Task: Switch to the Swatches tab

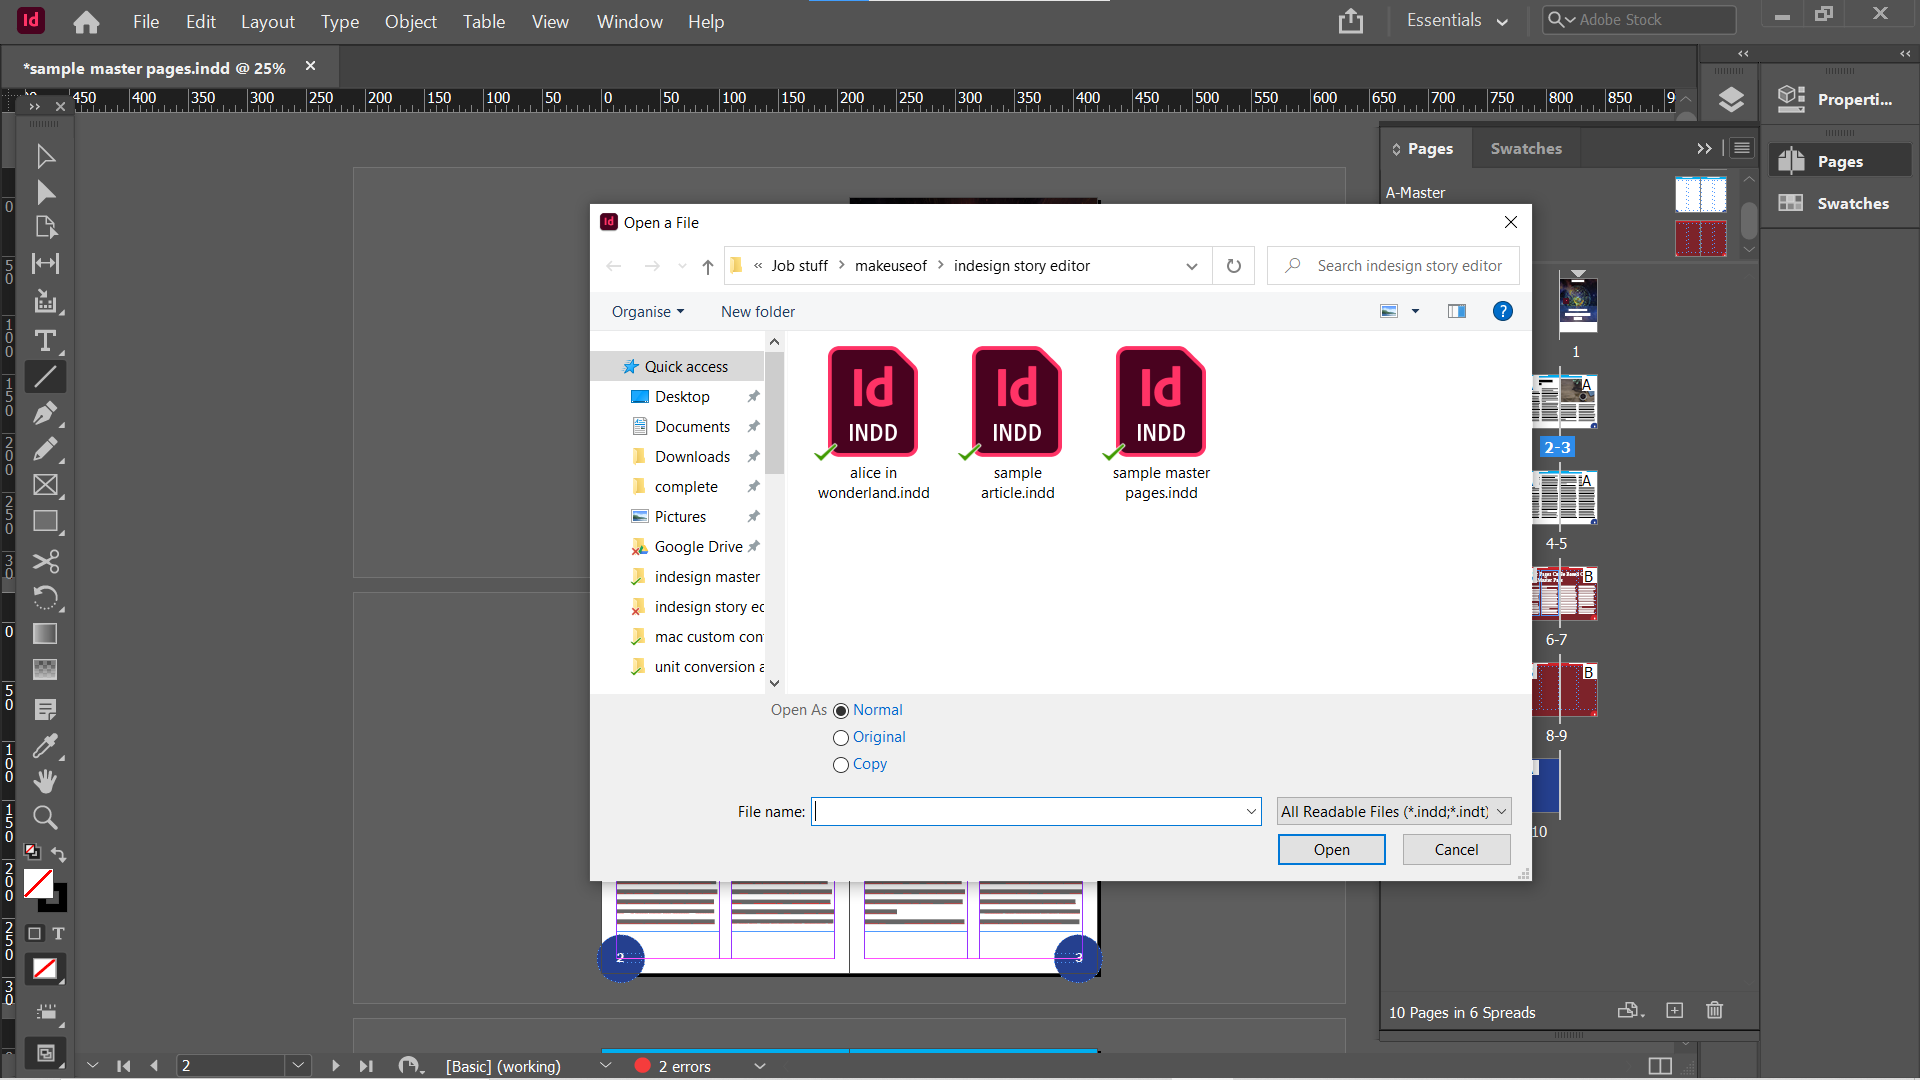Action: point(1526,148)
